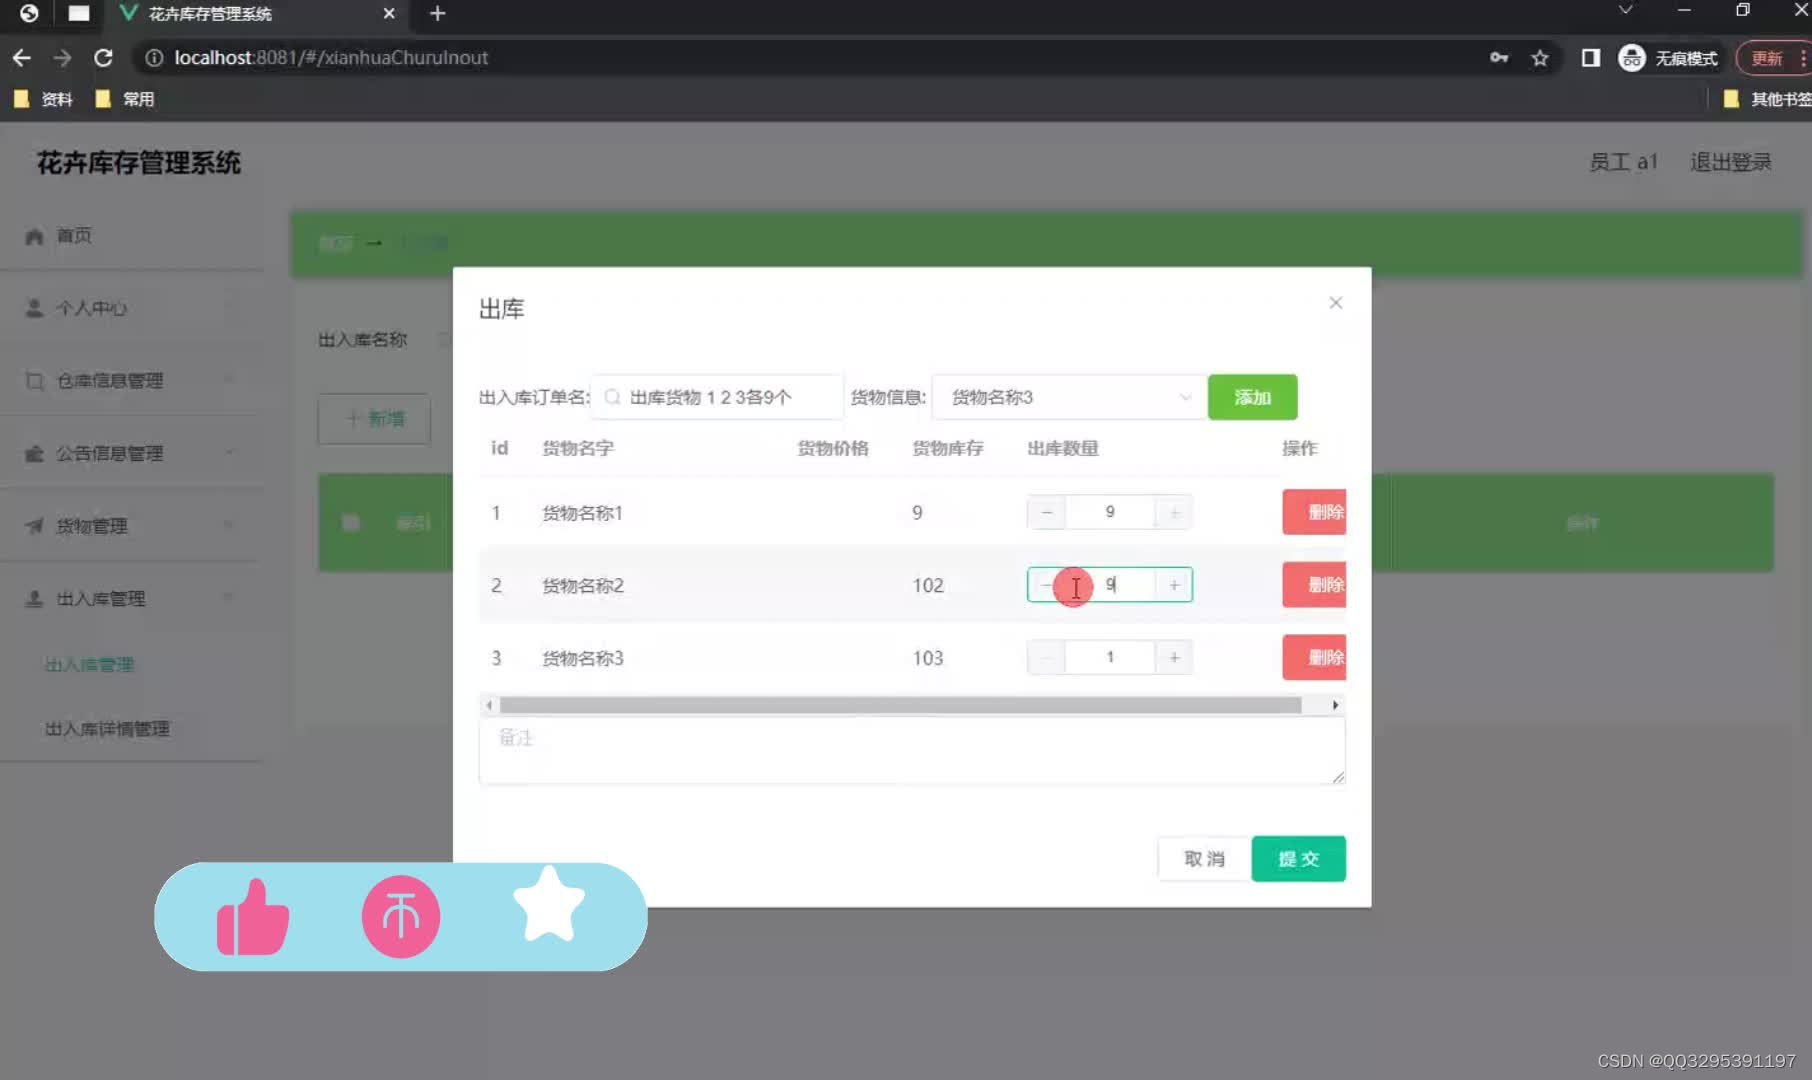Screen dimensions: 1812x1080
Task: Click the table horizontal scrollbar
Action: (x=900, y=705)
